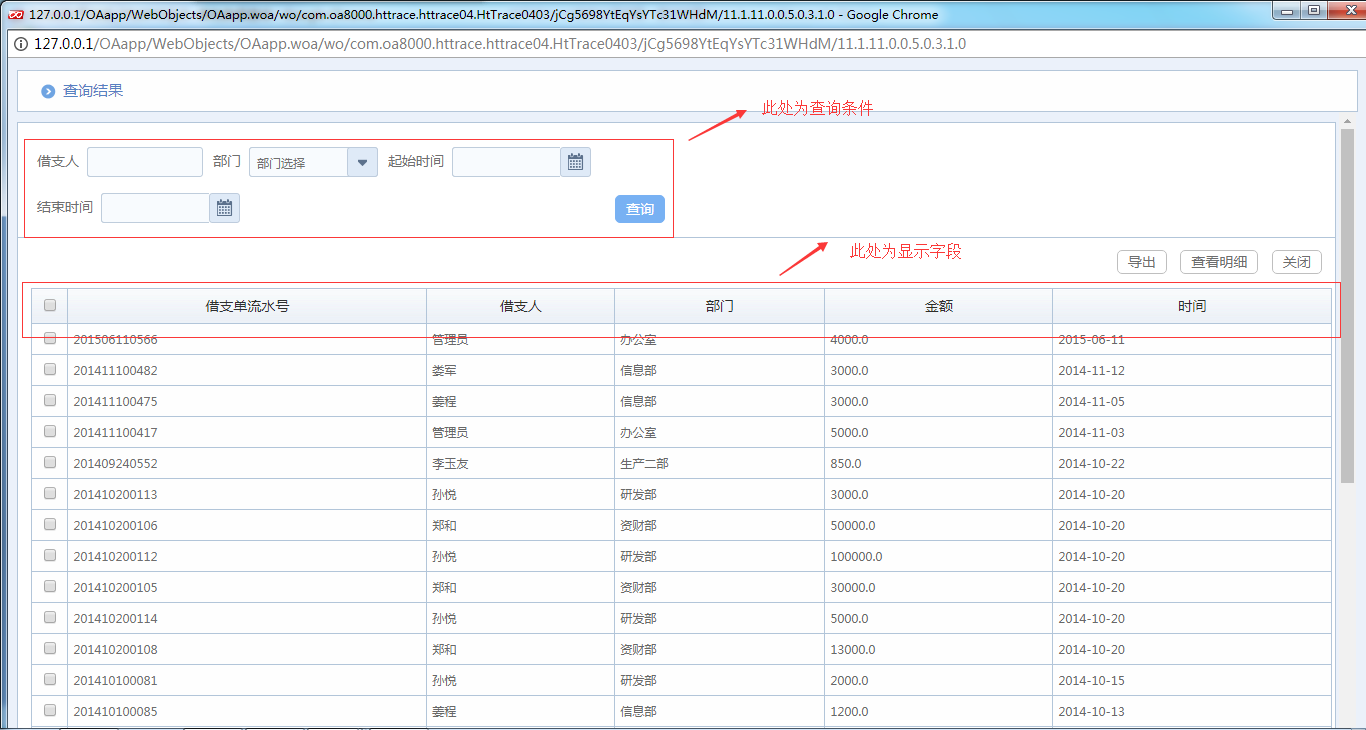Check the row for 201411100482
Image resolution: width=1366 pixels, height=730 pixels.
tap(50, 370)
